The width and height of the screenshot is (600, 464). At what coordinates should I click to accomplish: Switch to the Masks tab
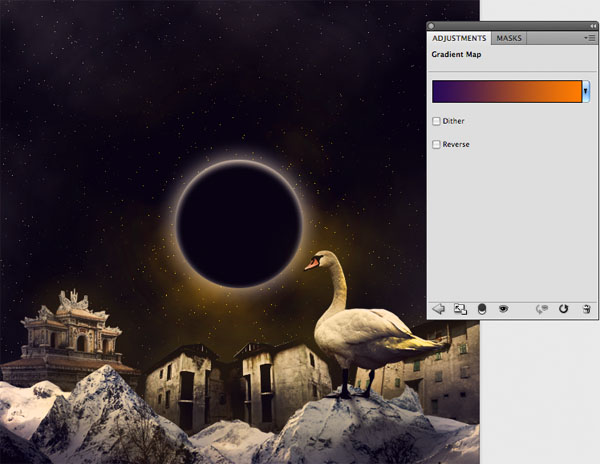coord(509,38)
